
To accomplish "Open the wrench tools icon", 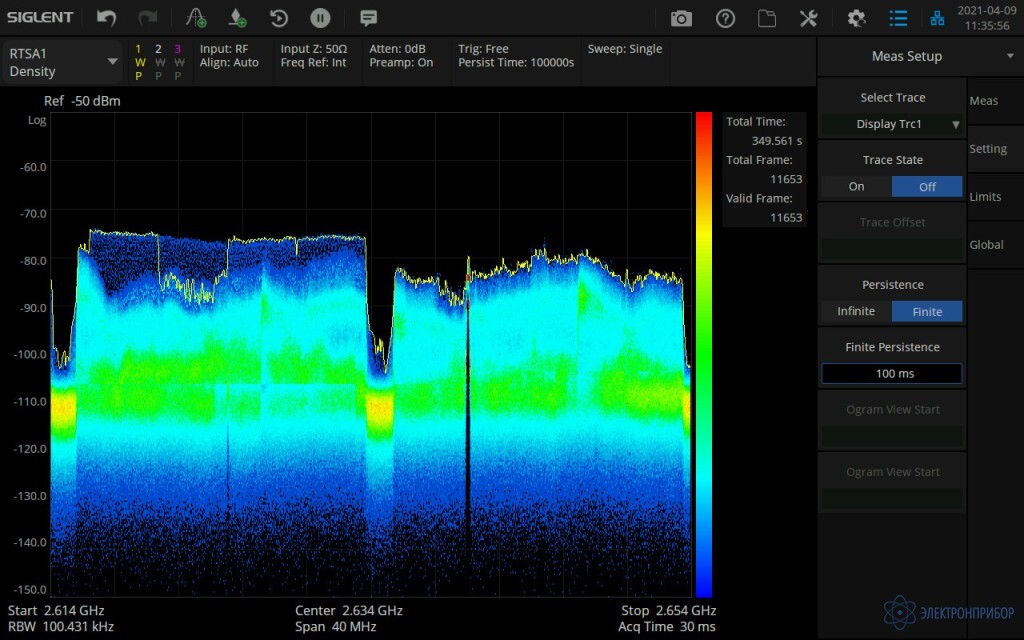I will [x=809, y=18].
